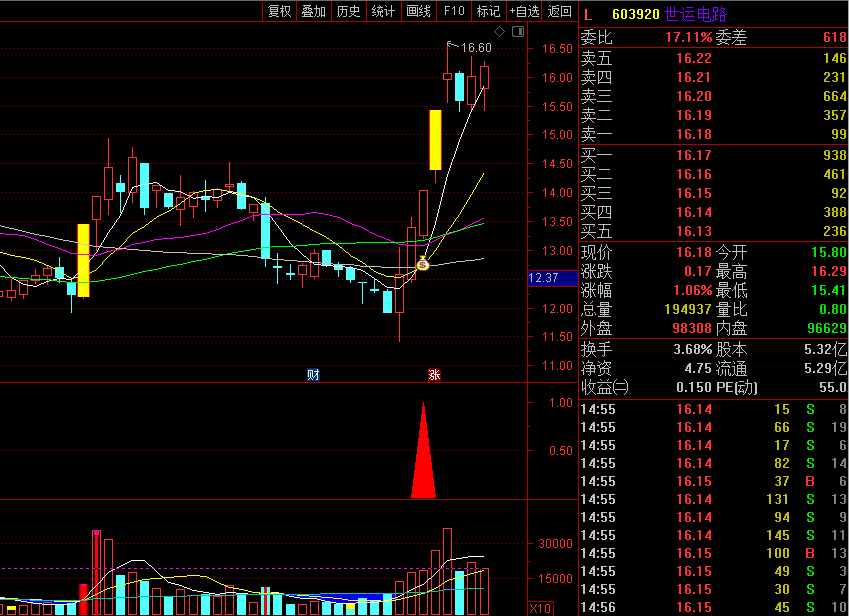Toggle the side panel icon above the chart

click(518, 31)
